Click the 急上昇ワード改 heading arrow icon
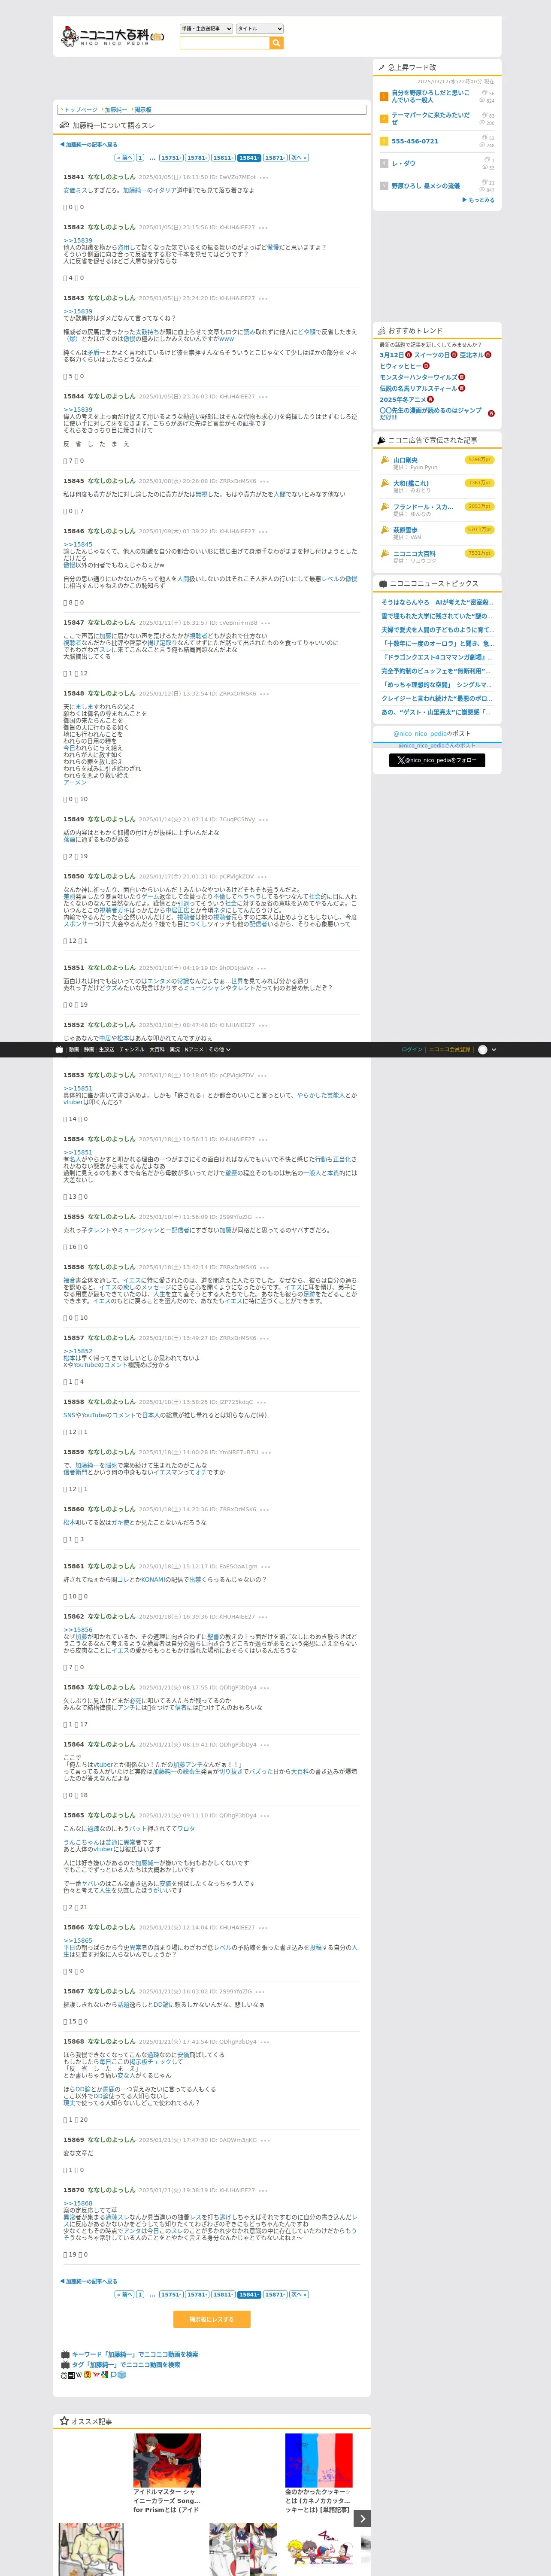551x2576 pixels. tap(381, 68)
